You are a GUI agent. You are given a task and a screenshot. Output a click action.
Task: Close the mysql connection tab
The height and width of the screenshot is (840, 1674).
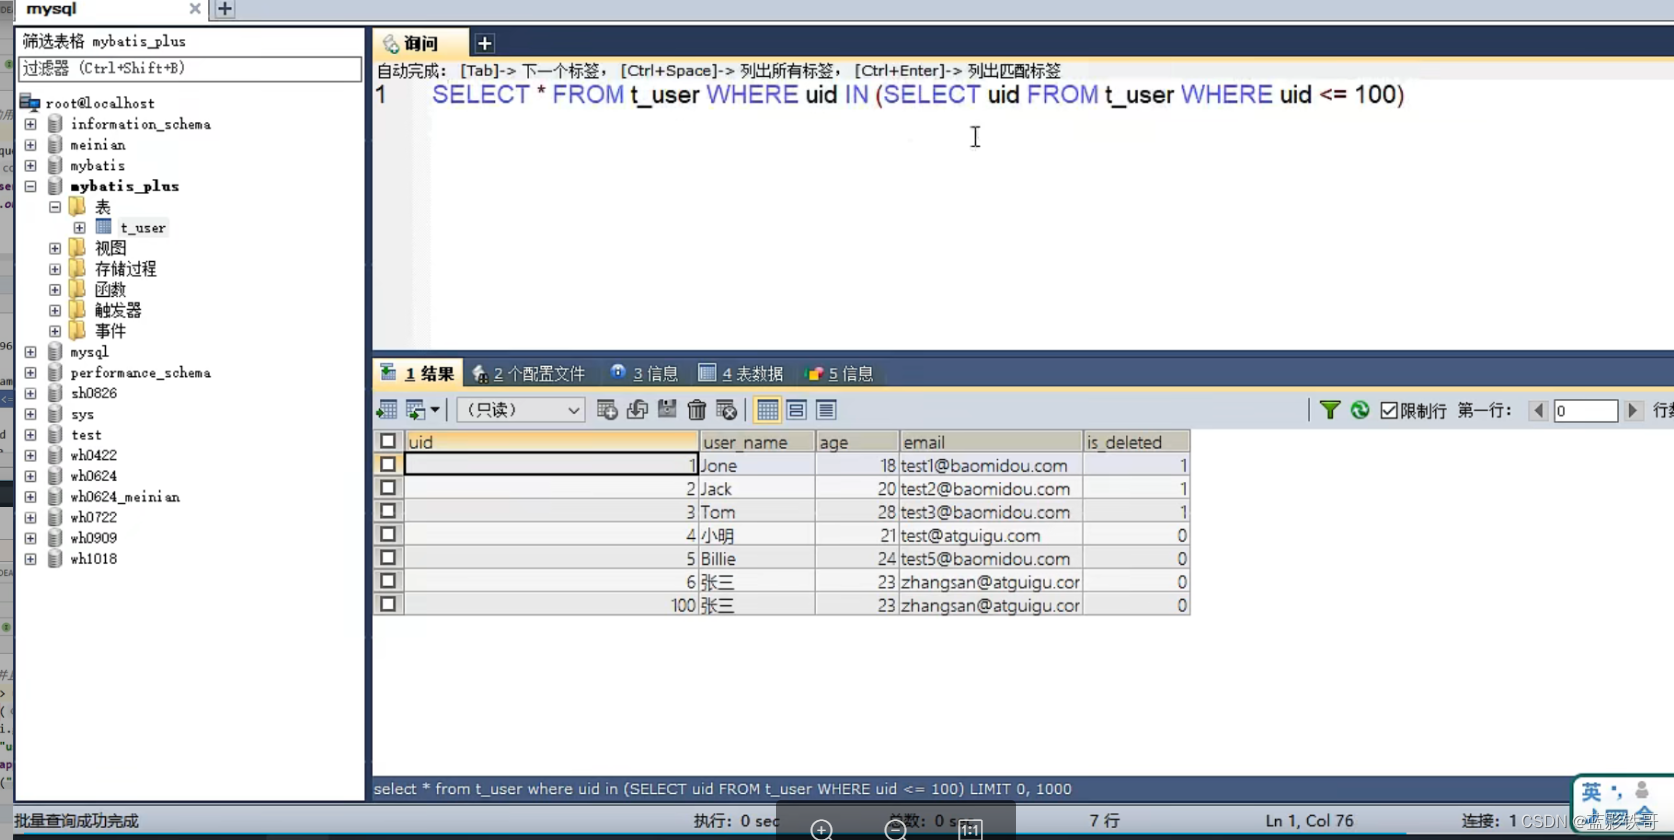point(195,9)
